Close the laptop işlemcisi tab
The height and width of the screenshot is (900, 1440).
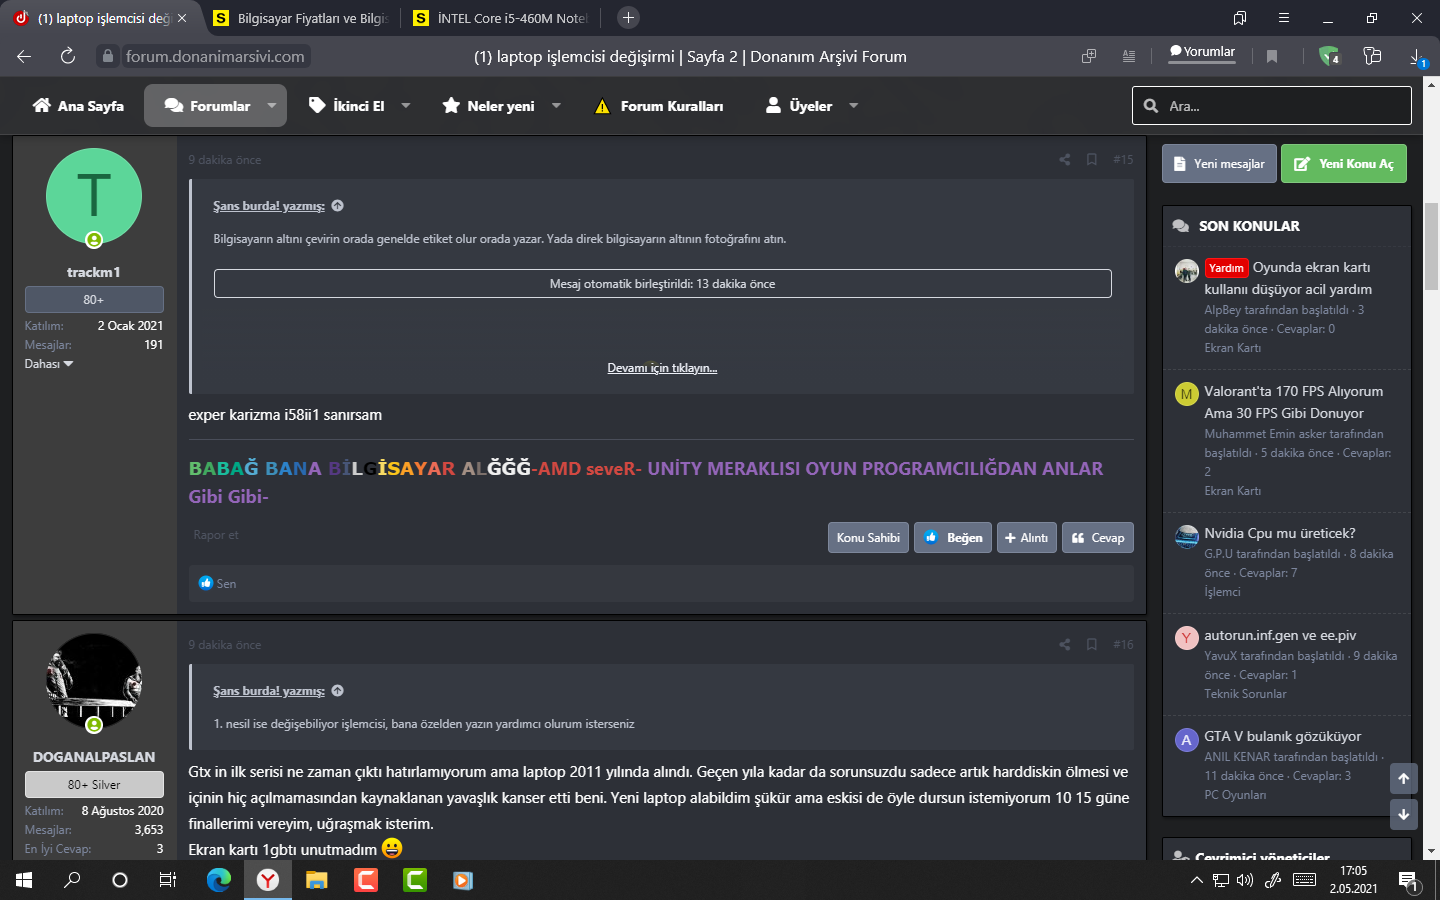(182, 18)
